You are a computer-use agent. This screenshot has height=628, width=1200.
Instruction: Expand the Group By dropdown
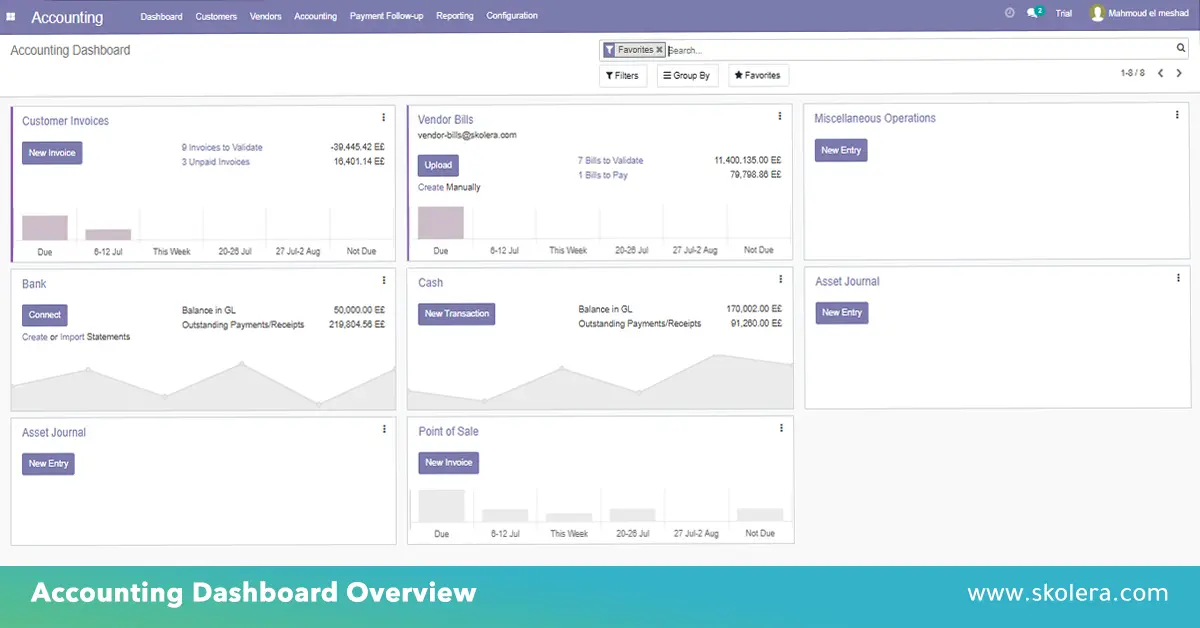686,75
